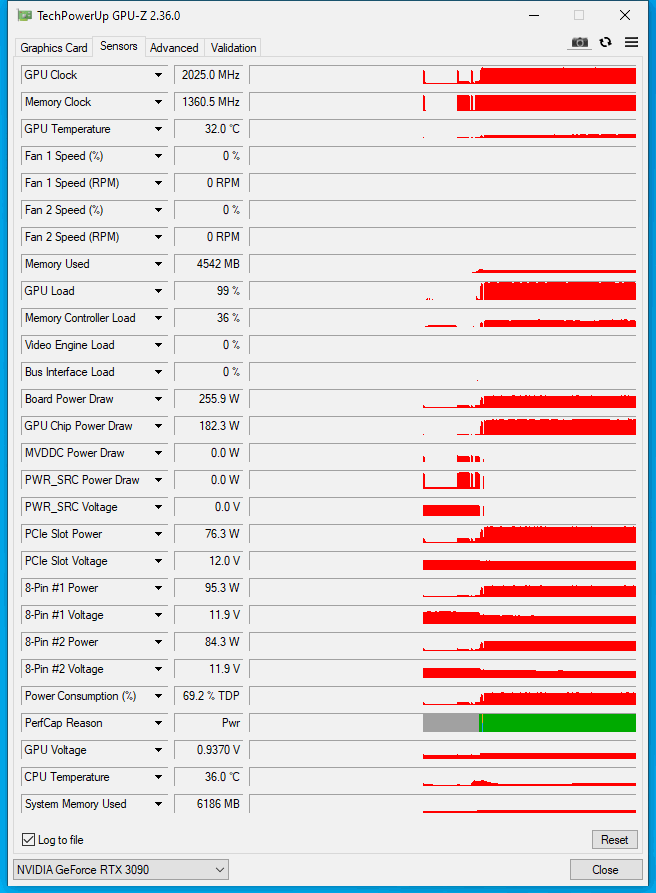Expand the GPU Load sensor dropdown
Viewport: 656px width, 893px height.
158,291
